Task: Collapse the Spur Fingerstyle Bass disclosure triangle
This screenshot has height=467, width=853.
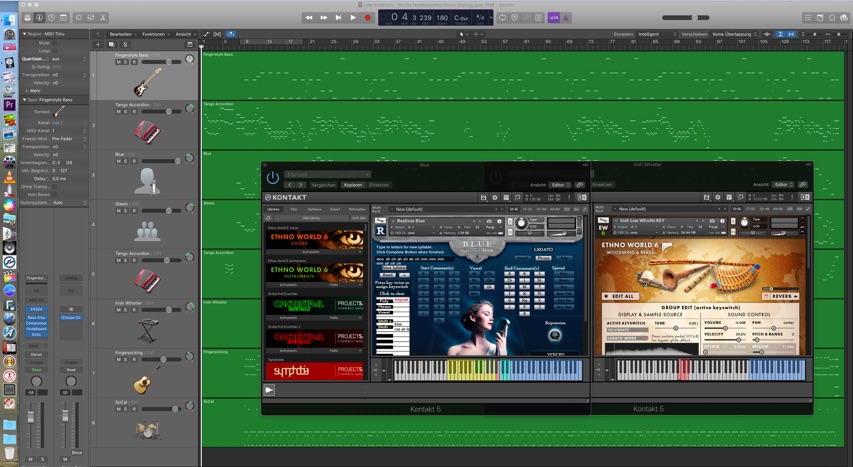Action: click(x=24, y=100)
